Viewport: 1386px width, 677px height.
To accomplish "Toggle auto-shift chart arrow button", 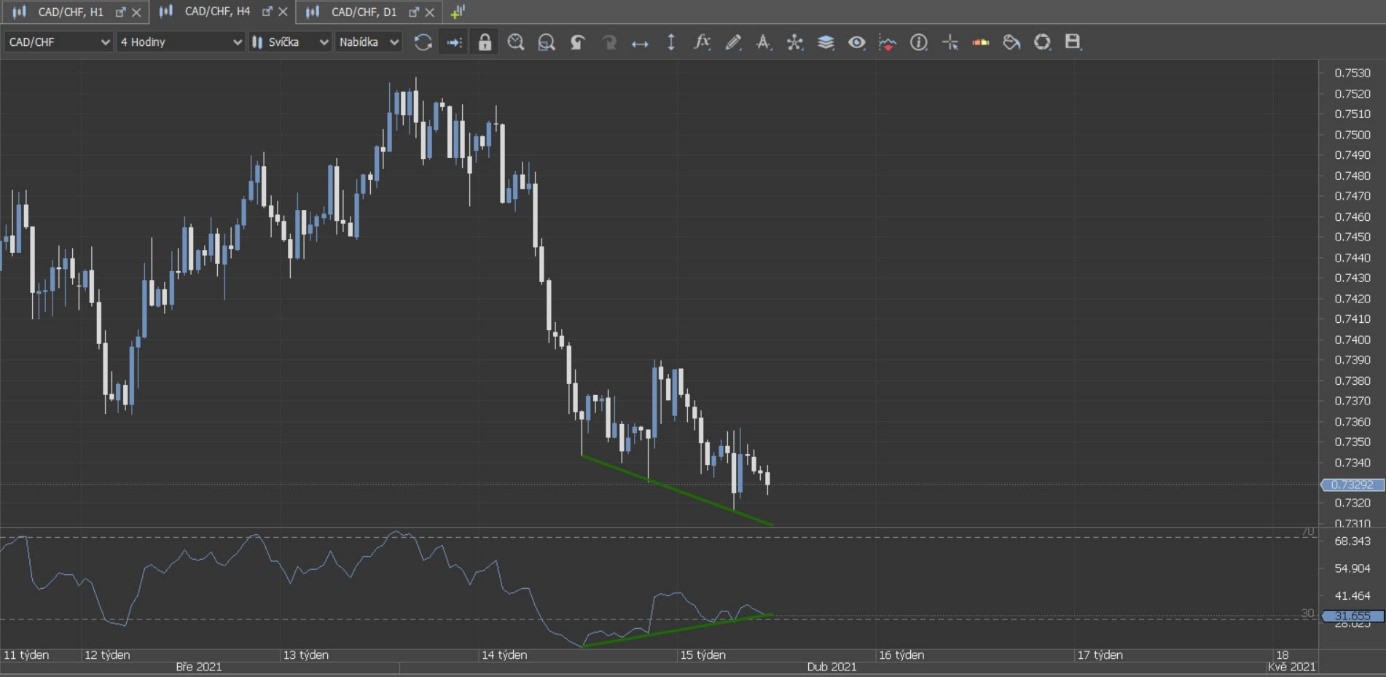I will (454, 42).
